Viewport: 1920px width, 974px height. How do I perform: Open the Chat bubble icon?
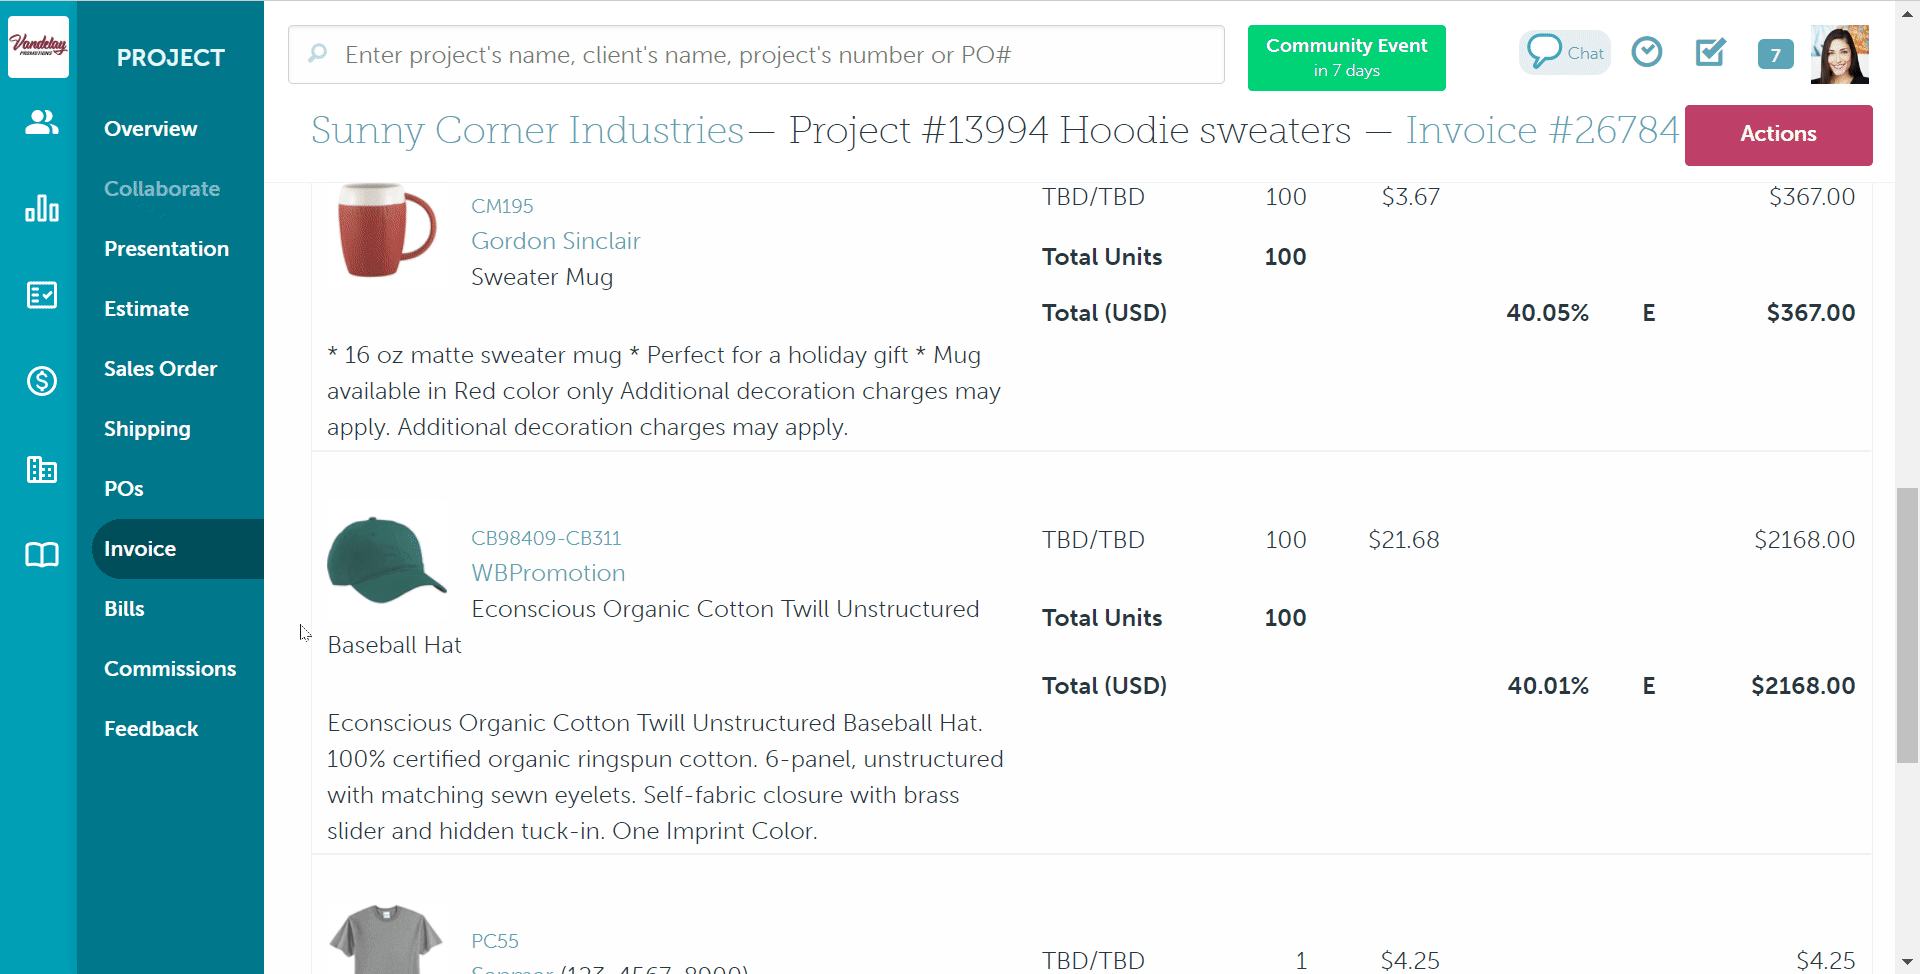(1564, 52)
